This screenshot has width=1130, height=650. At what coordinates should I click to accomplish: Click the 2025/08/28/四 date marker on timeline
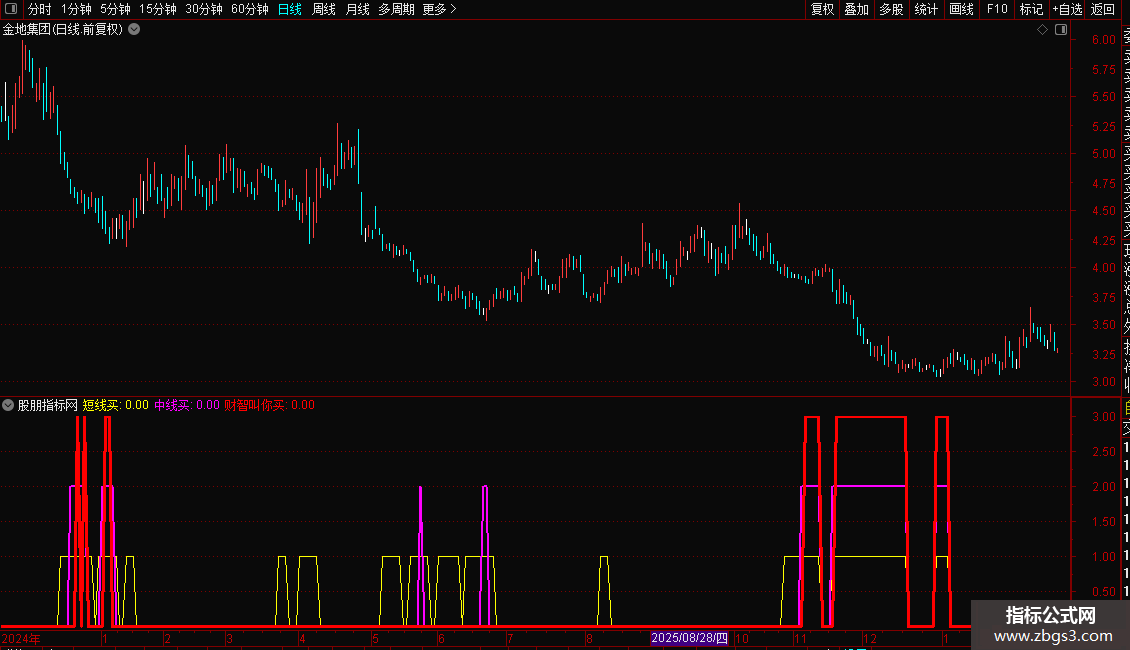click(689, 638)
